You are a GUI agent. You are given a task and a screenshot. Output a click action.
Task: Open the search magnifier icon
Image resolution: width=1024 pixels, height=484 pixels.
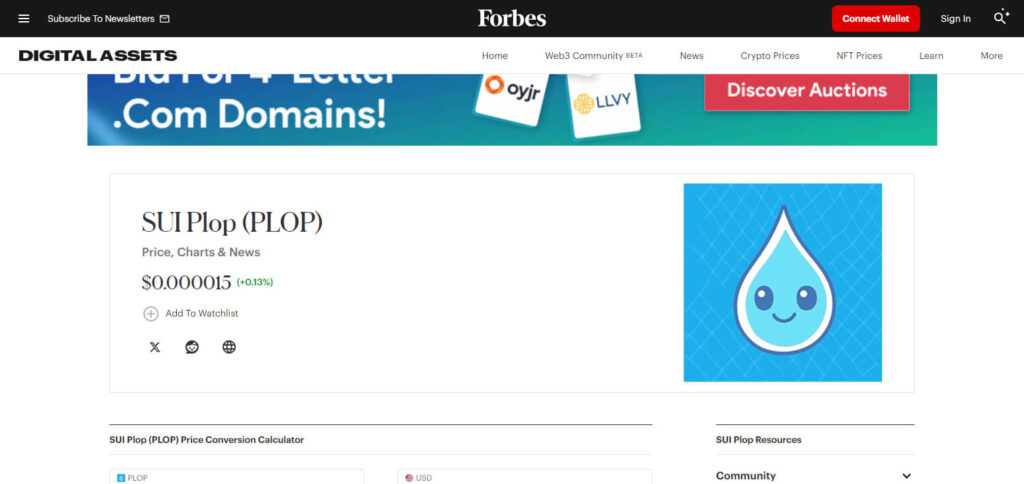[1001, 17]
